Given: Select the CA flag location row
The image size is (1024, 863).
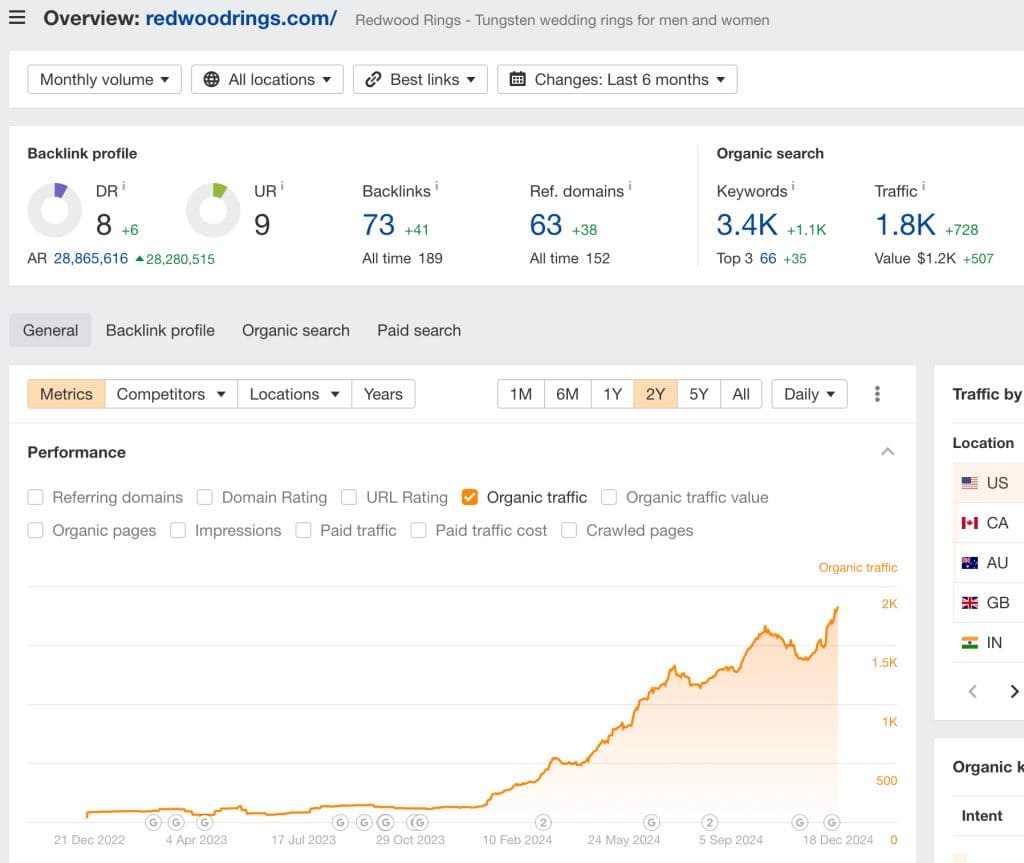Looking at the screenshot, I should pyautogui.click(x=988, y=523).
